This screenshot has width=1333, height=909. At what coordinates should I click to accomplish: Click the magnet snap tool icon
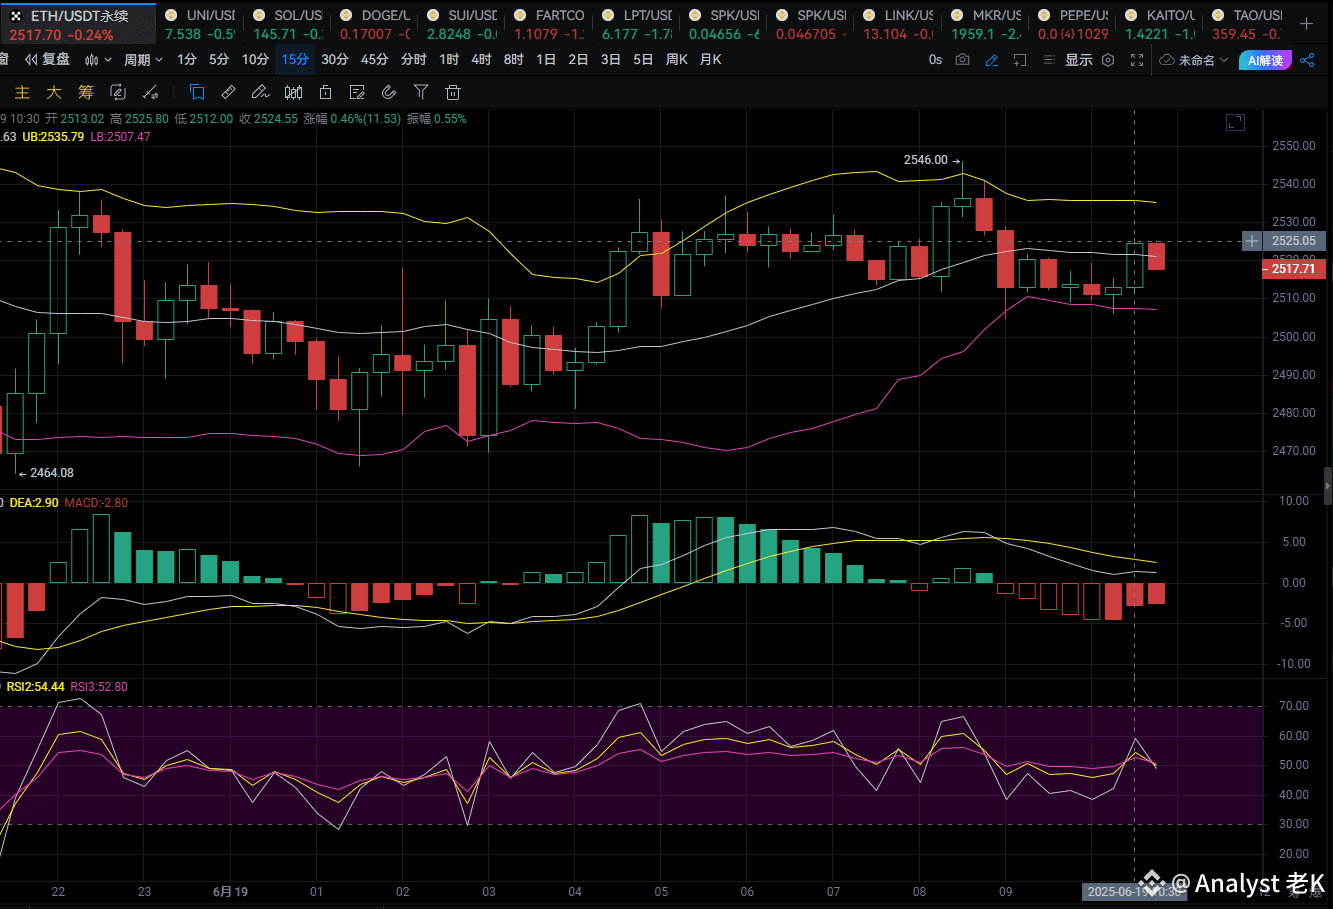pyautogui.click(x=389, y=93)
